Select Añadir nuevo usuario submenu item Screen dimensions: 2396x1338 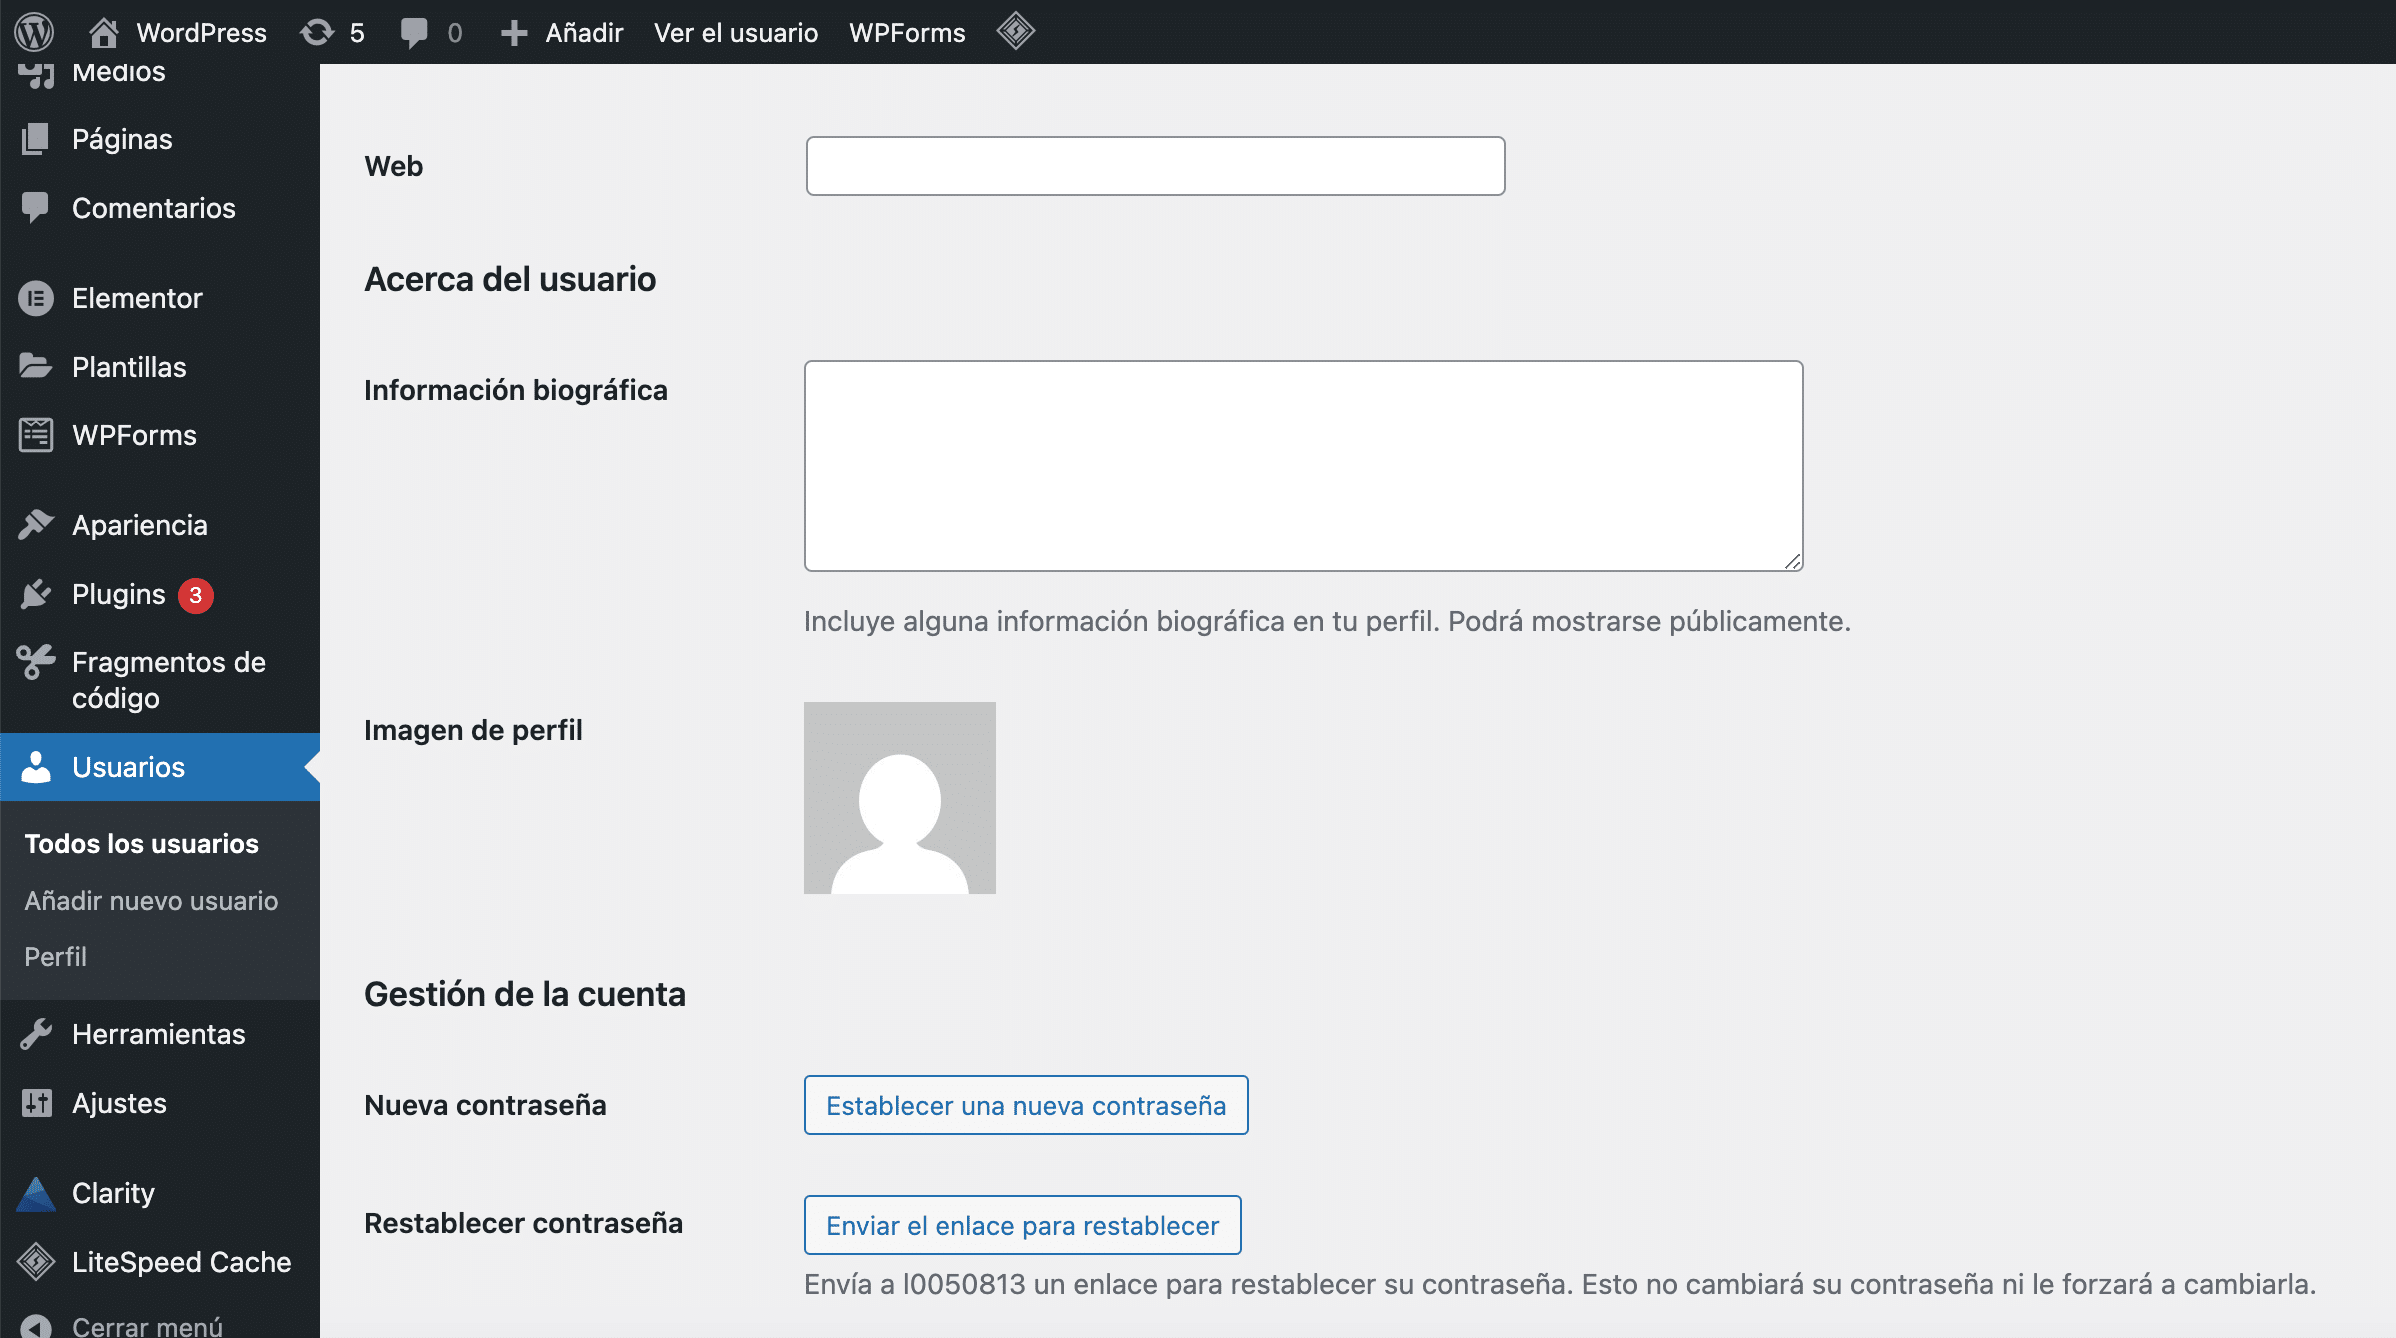coord(151,901)
